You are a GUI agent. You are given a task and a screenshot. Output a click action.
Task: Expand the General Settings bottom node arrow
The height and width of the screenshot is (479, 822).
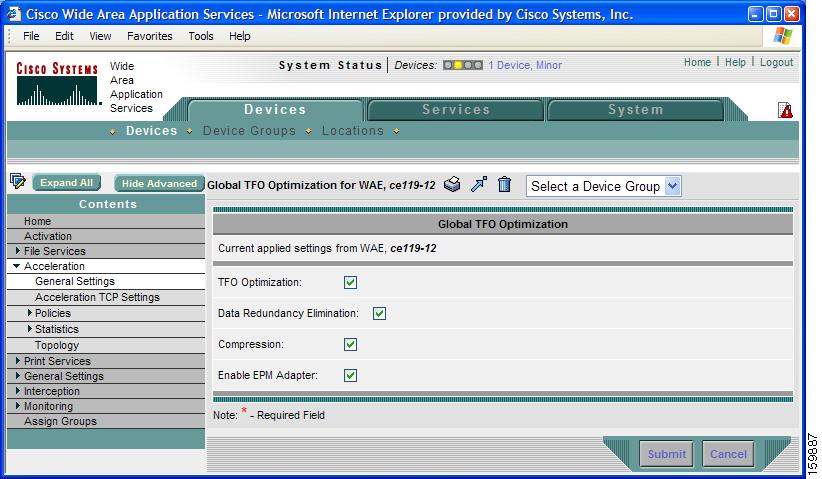tap(18, 375)
